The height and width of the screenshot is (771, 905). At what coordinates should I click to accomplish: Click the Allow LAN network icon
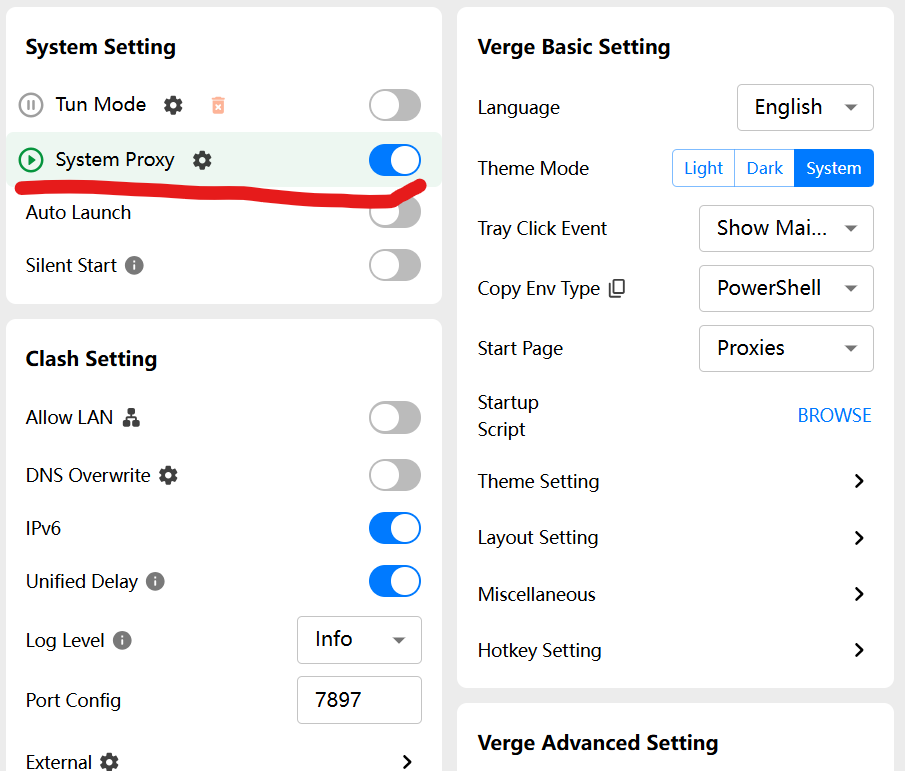[x=131, y=418]
